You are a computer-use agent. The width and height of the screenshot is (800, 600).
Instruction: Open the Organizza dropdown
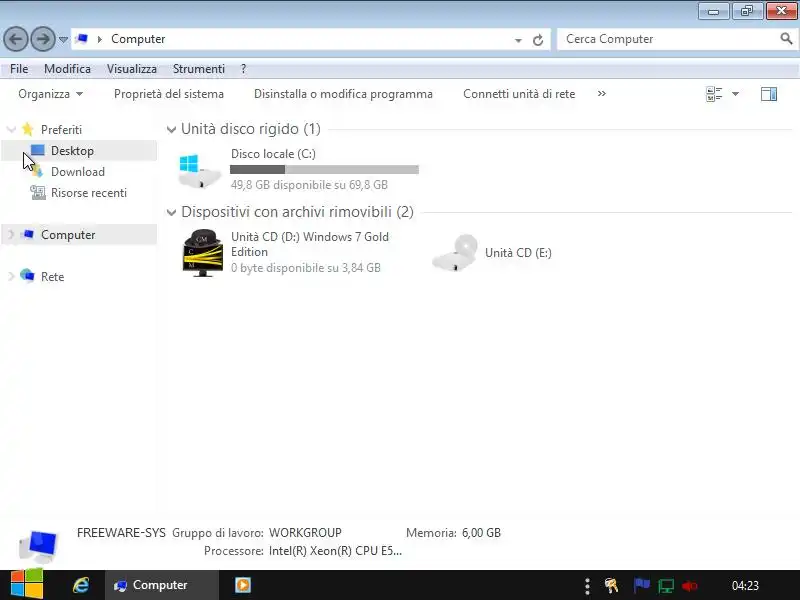point(51,94)
